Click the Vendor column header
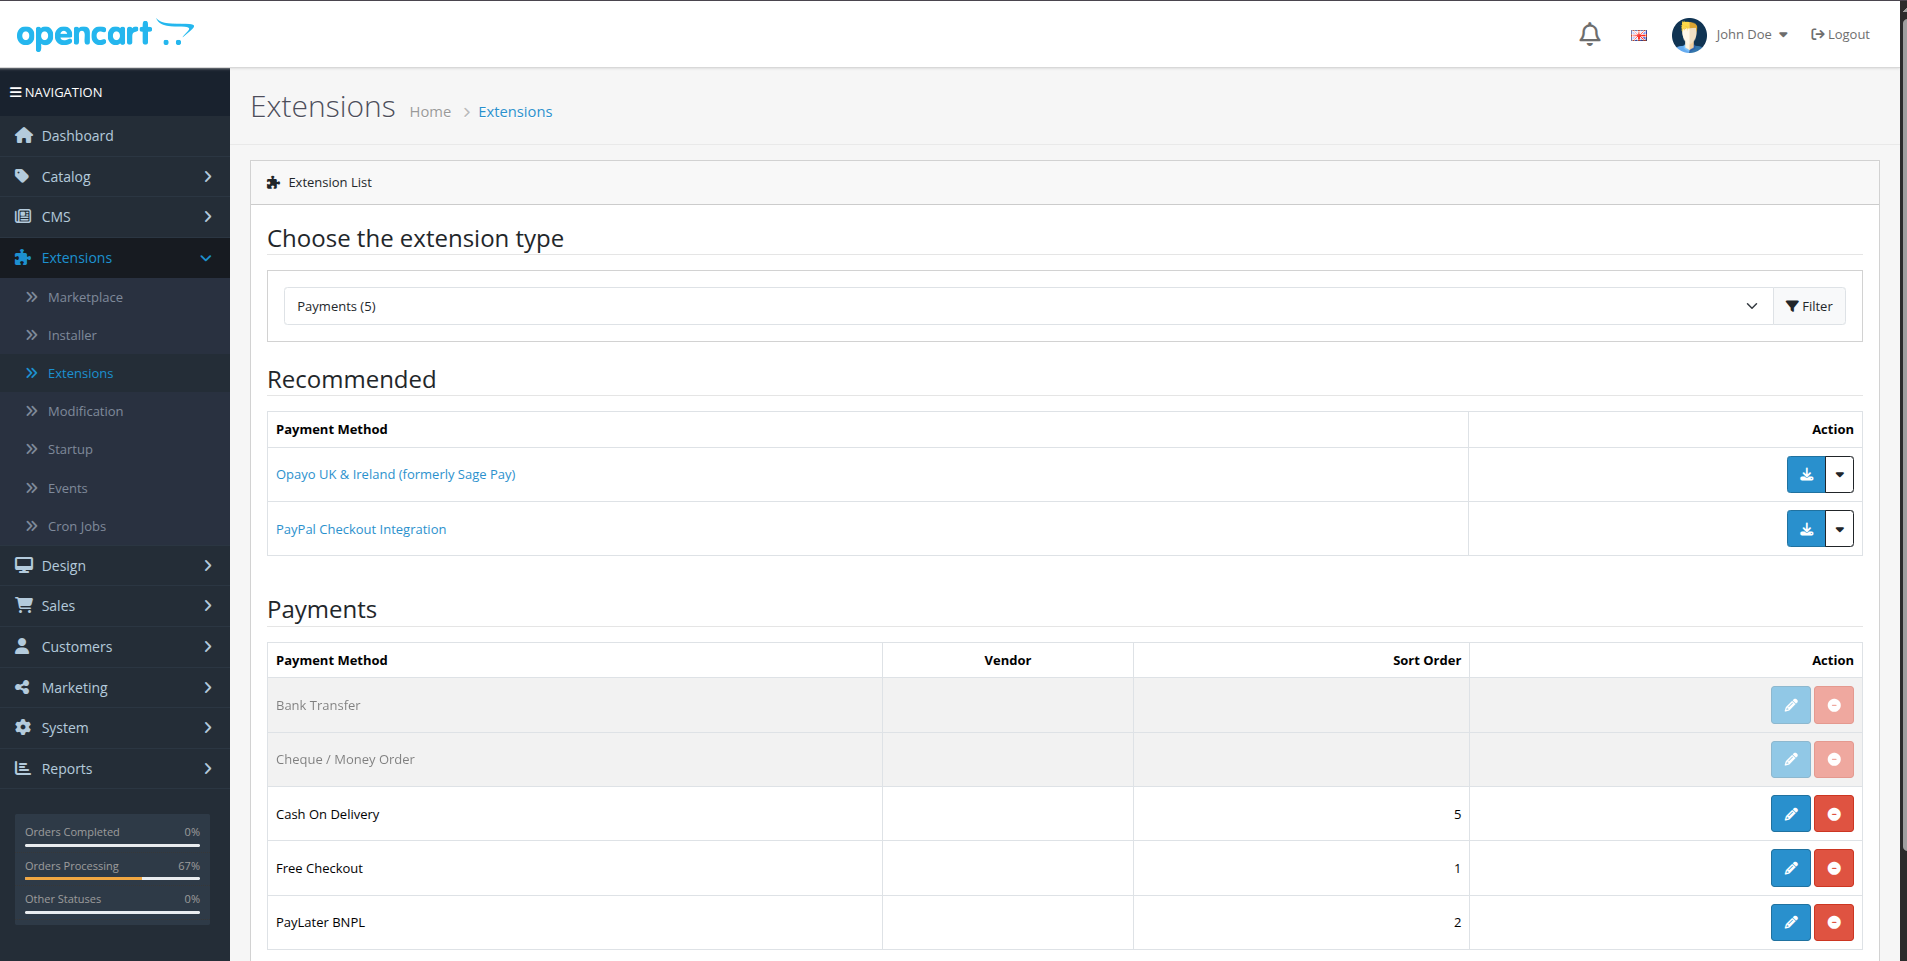Screen dimensions: 1907x961 click(x=1007, y=660)
